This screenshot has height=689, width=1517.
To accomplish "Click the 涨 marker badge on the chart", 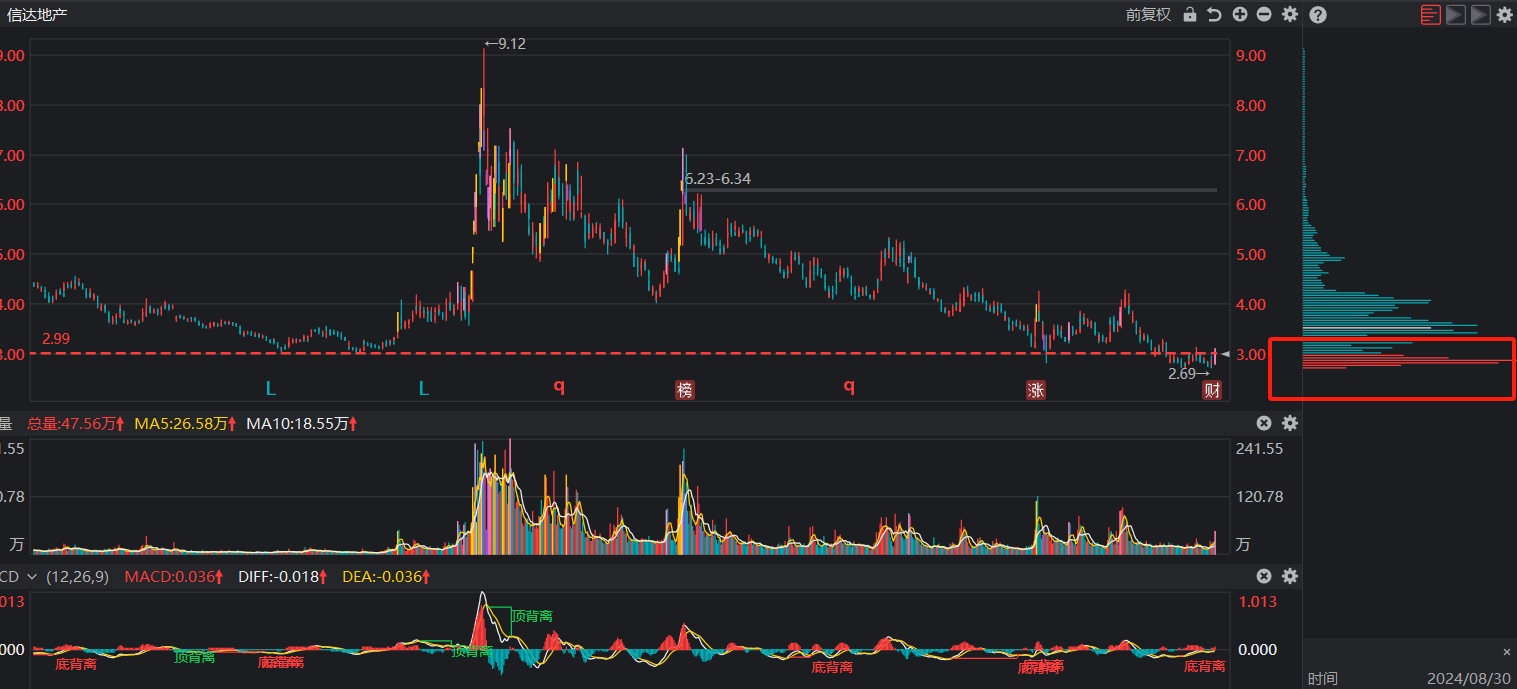I will pyautogui.click(x=1036, y=390).
